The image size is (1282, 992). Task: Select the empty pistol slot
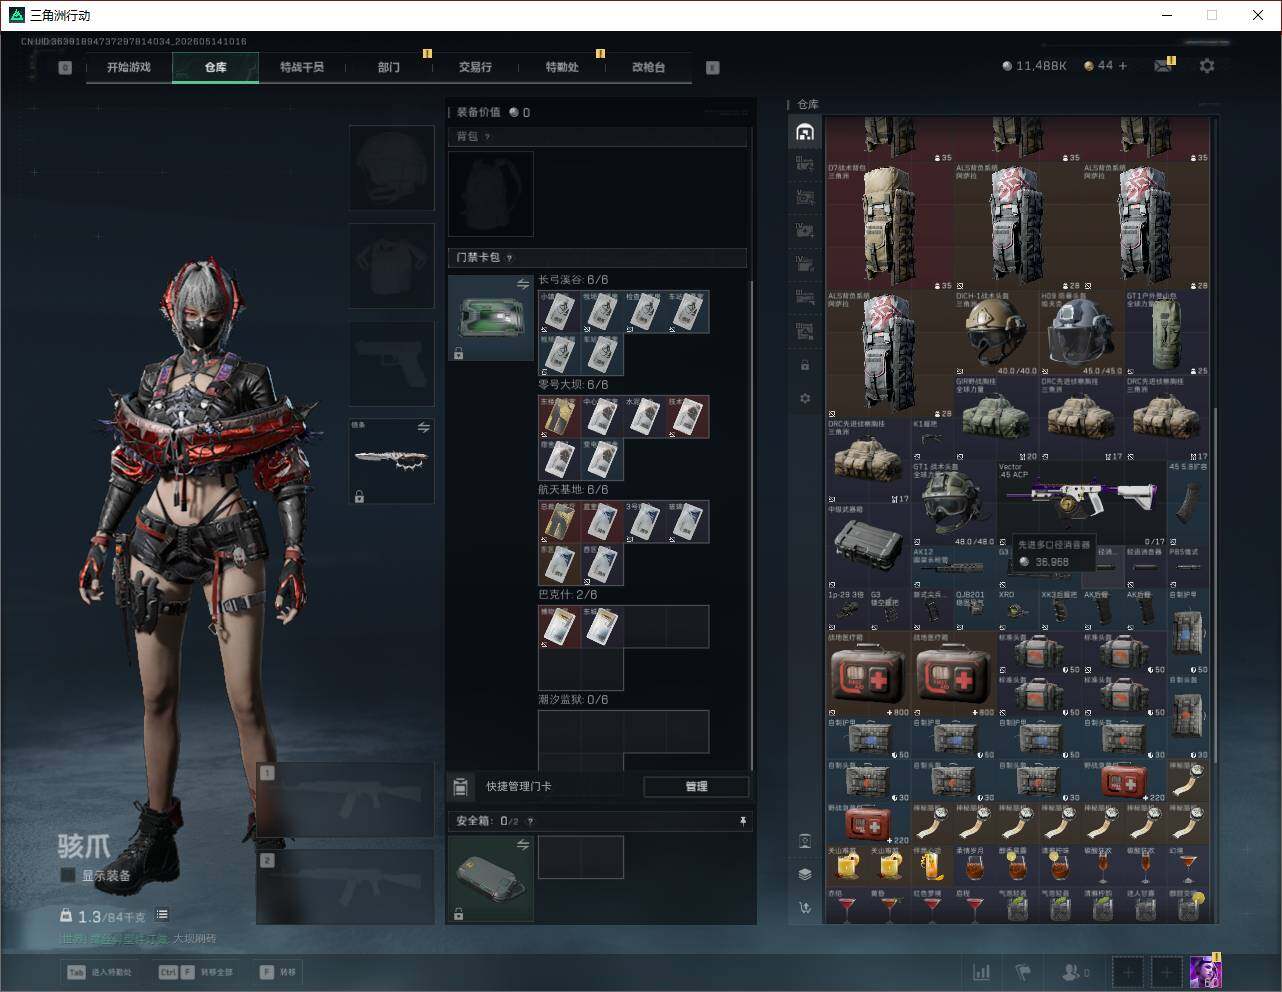point(392,364)
